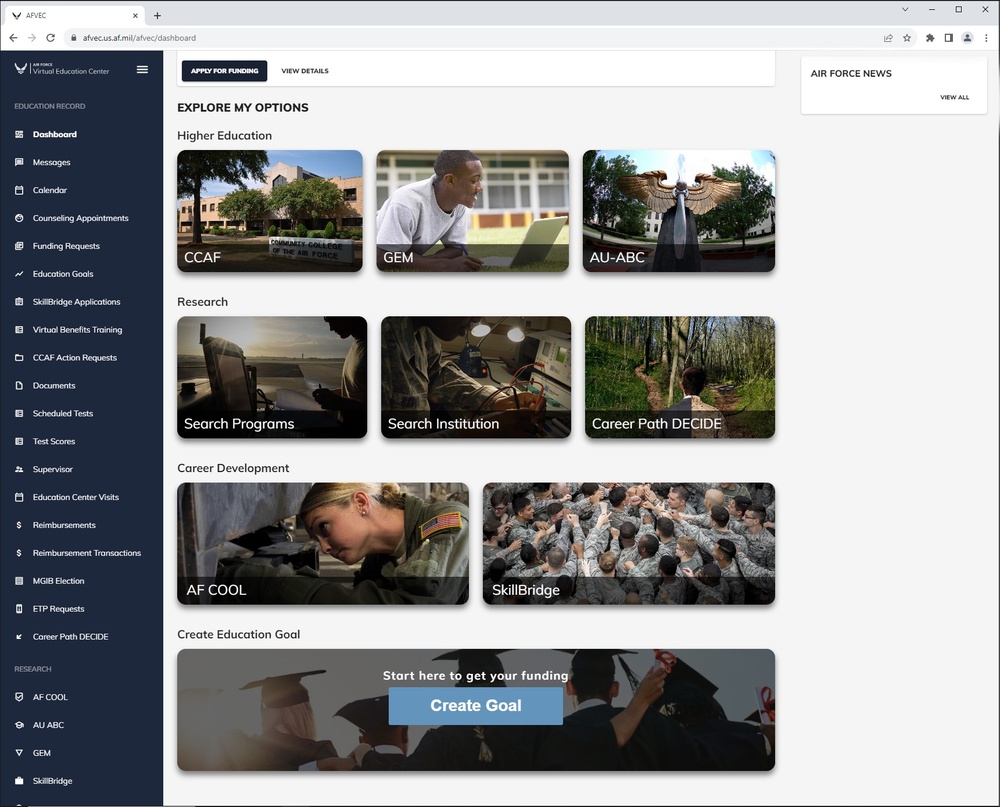Viewport: 1000px width, 807px height.
Task: Open the GEM higher education card
Action: coord(473,211)
